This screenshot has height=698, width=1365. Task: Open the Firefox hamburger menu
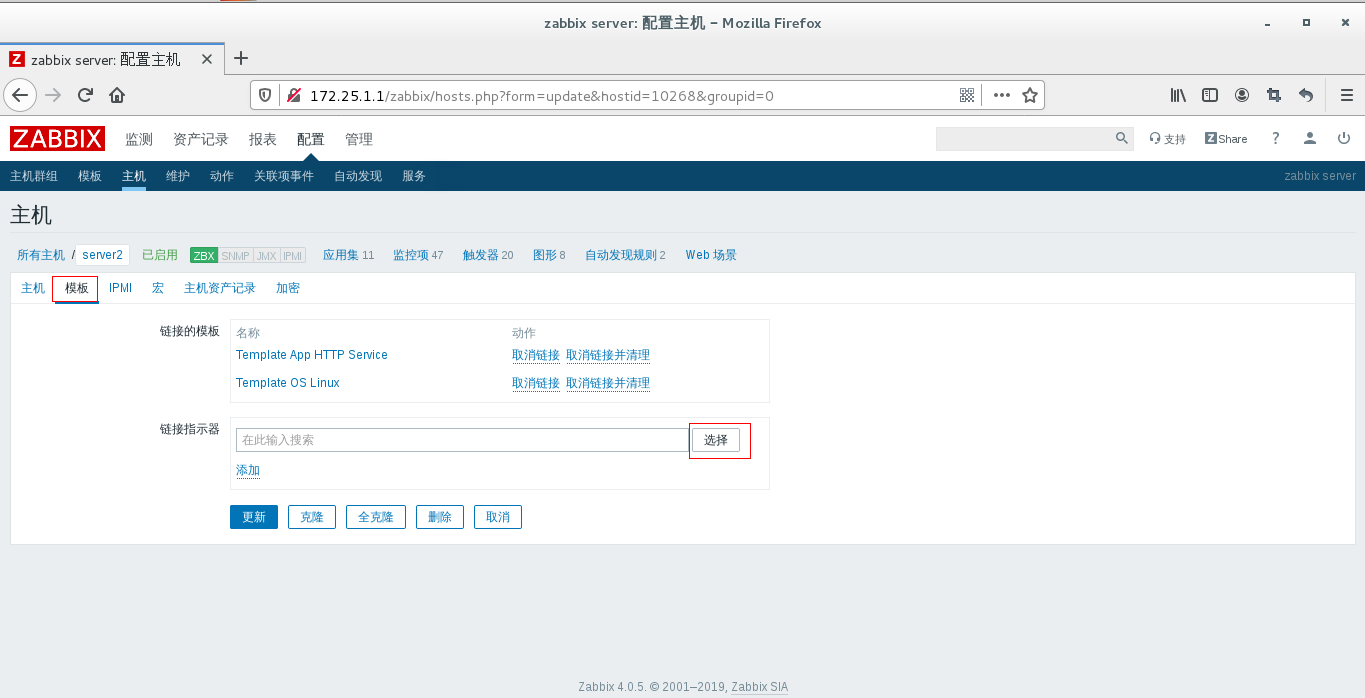point(1346,95)
